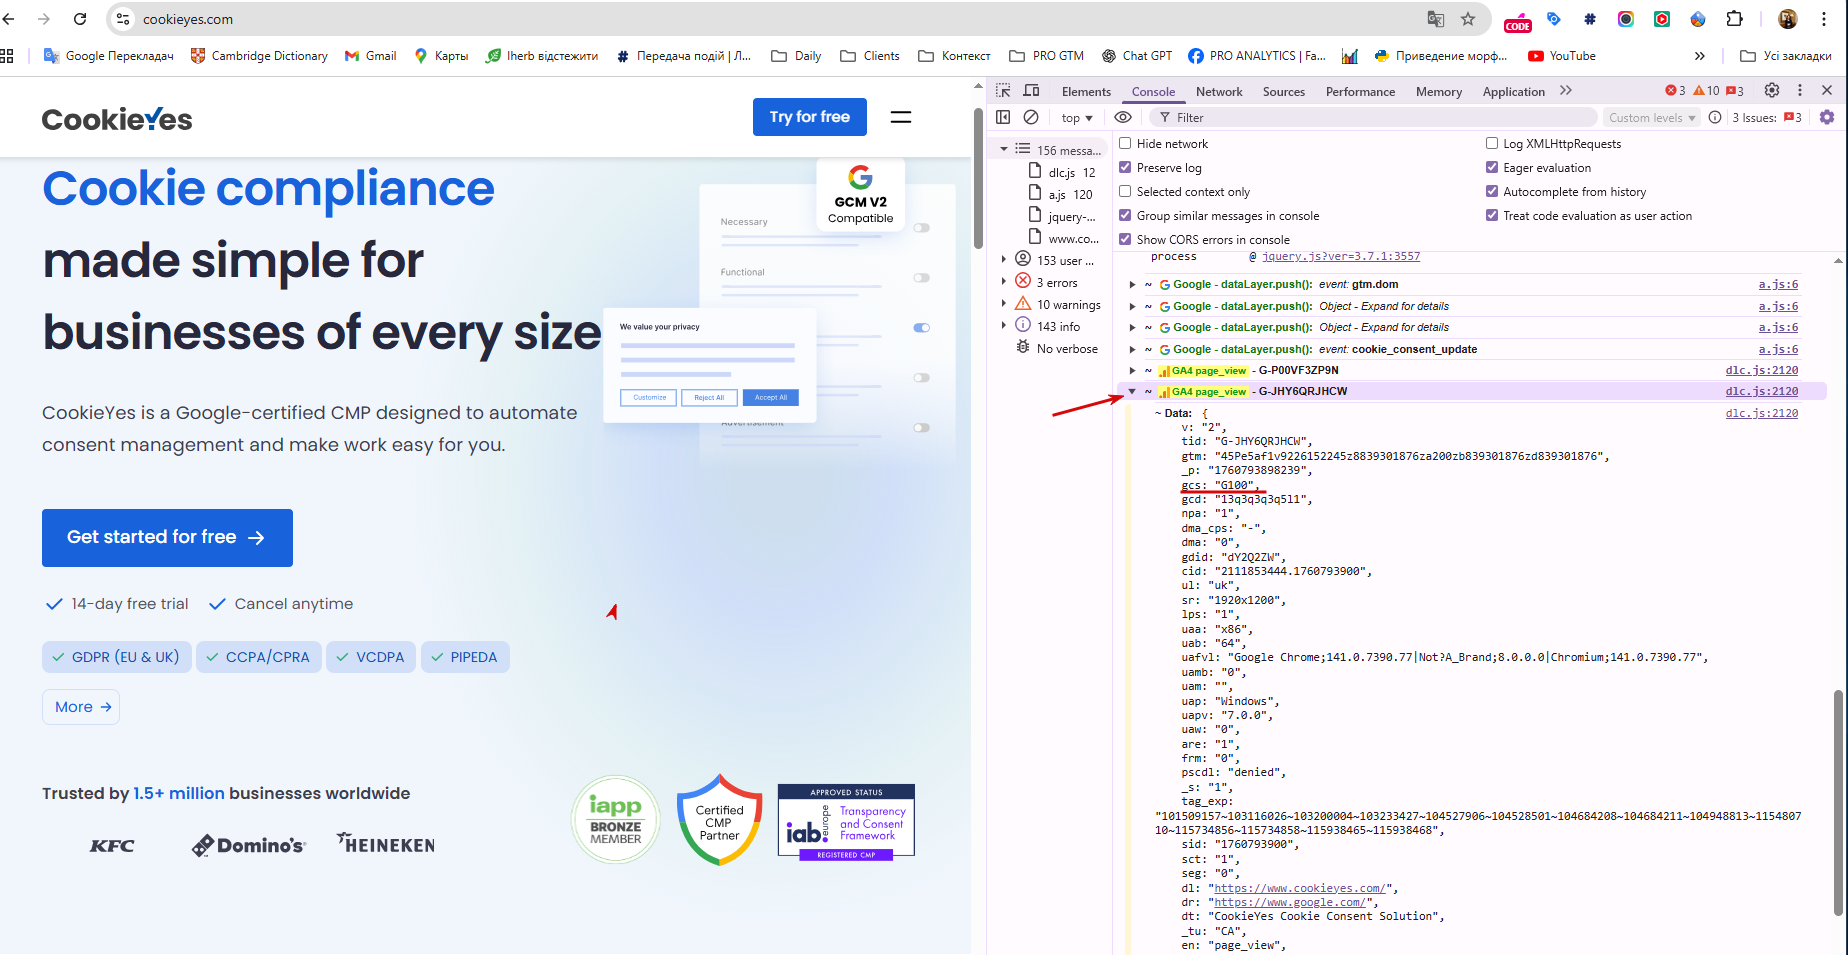Create a live expression with the eye icon
The width and height of the screenshot is (1848, 955).
point(1123,117)
